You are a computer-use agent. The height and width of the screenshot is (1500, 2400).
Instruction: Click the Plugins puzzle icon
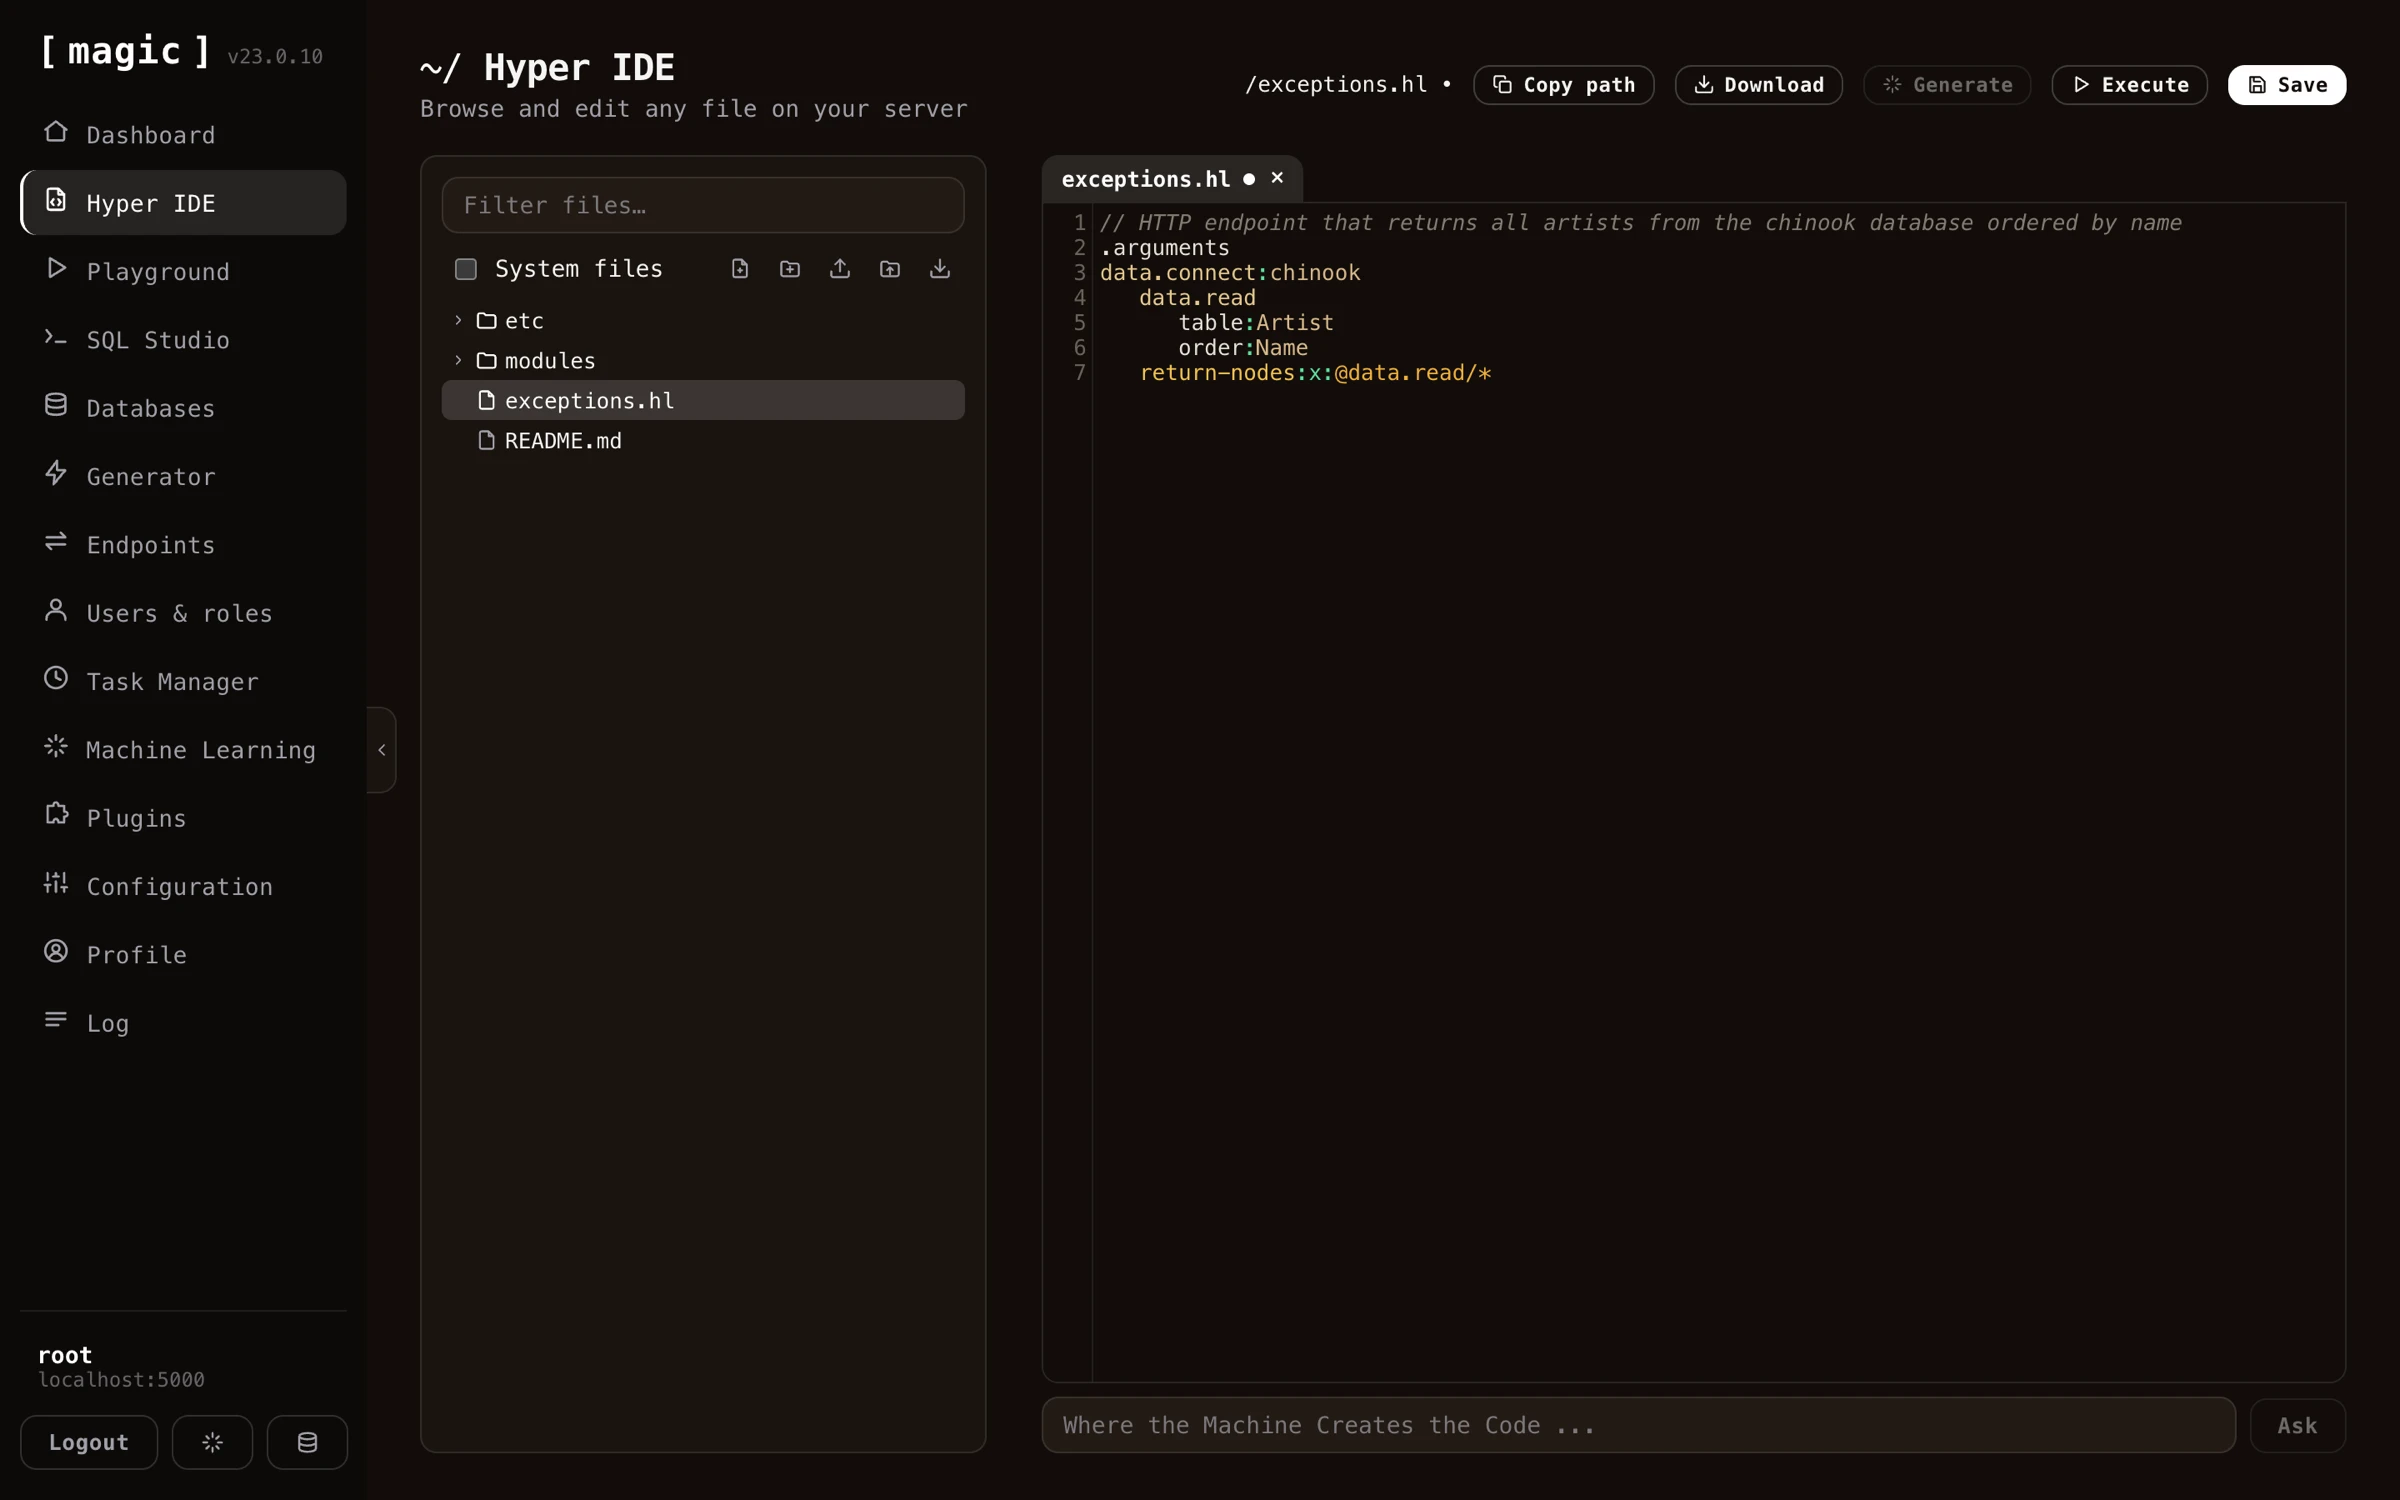pyautogui.click(x=56, y=815)
